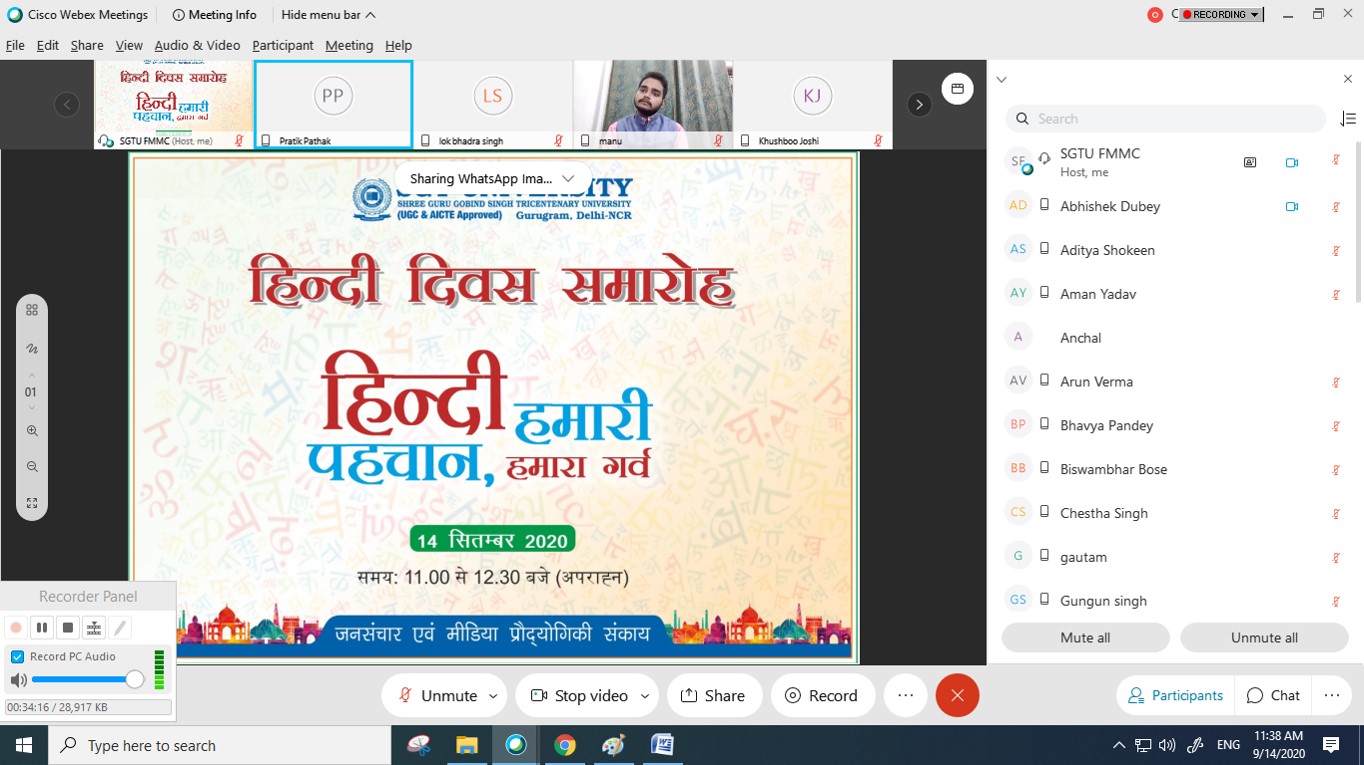Open Meeting Info
The image size is (1364, 765).
tap(214, 15)
